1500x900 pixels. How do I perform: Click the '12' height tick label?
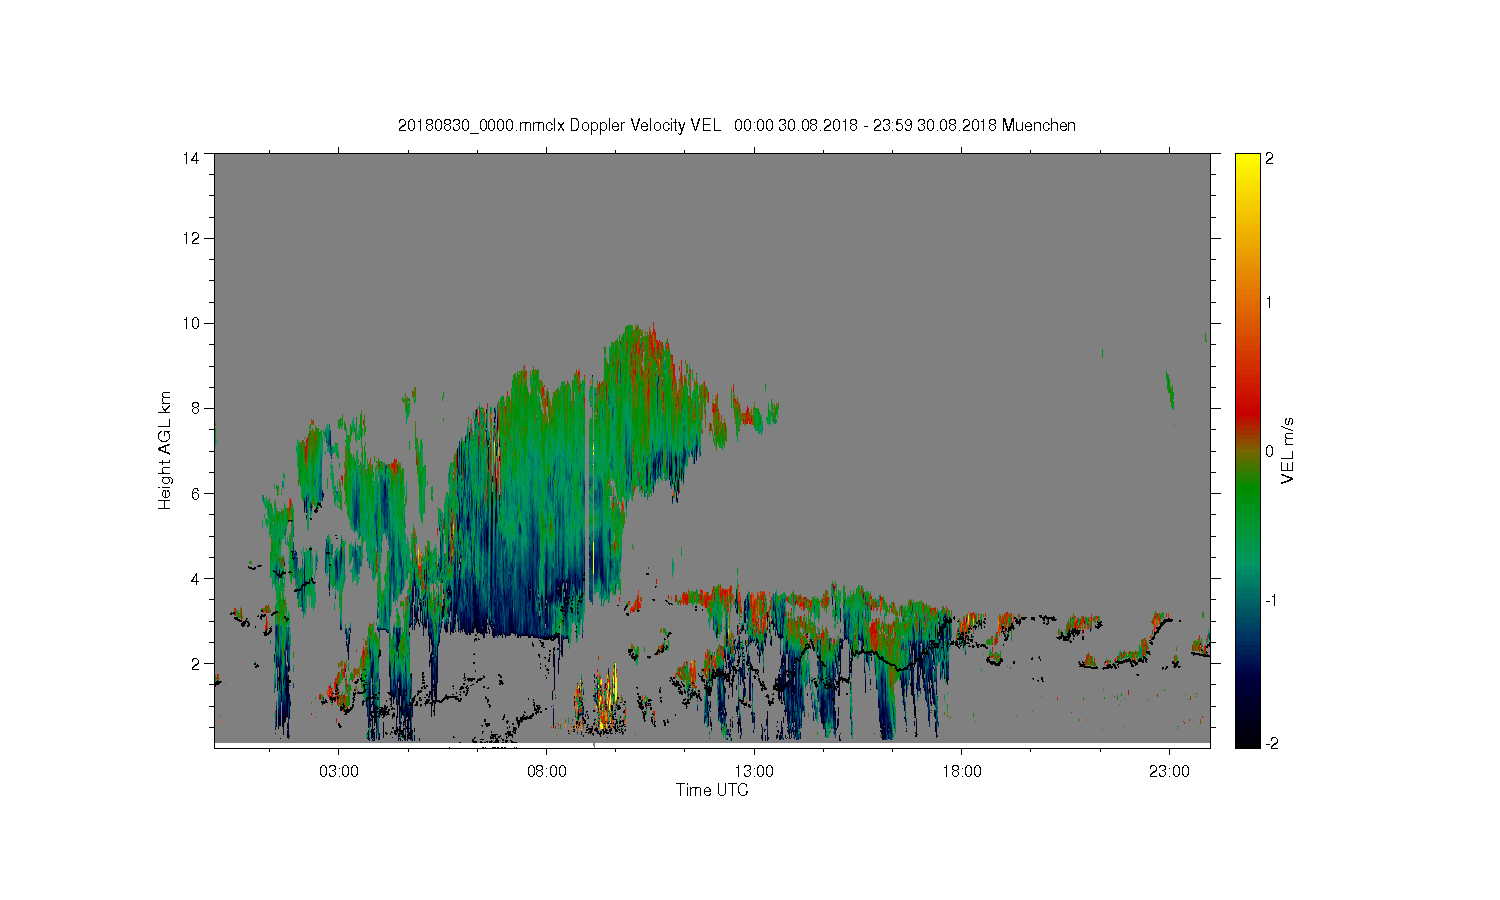pyautogui.click(x=190, y=238)
